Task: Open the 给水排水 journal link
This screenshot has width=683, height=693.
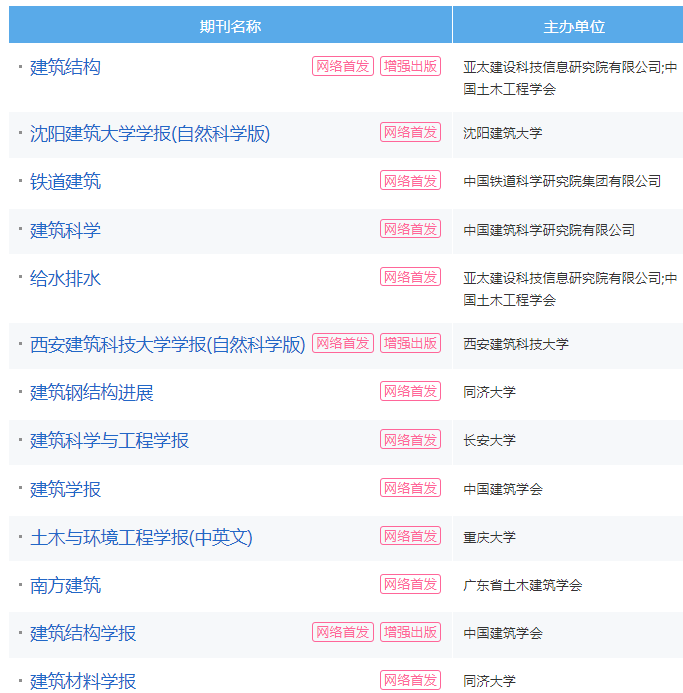Action: click(65, 278)
